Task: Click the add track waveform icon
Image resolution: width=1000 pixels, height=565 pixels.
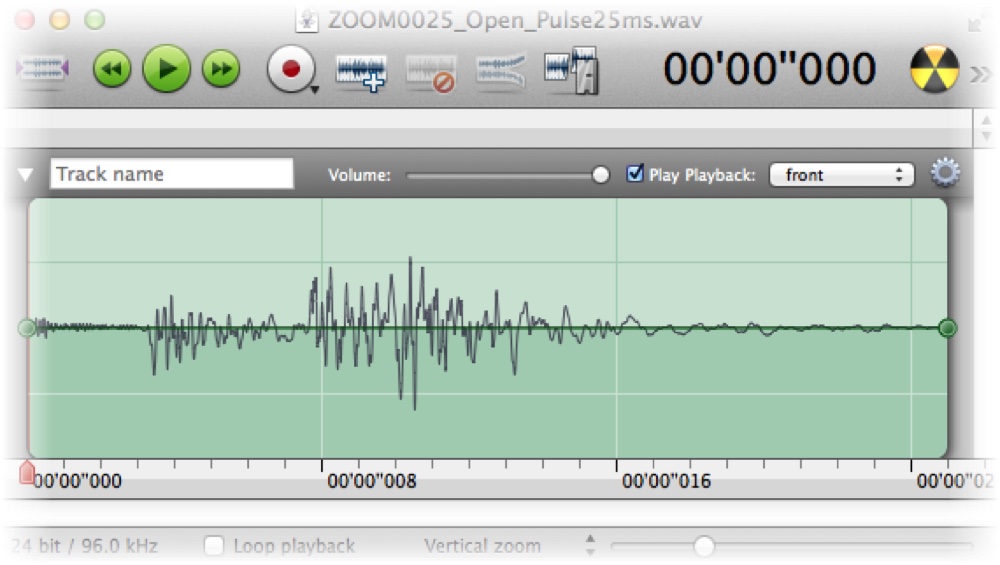Action: click(x=361, y=72)
